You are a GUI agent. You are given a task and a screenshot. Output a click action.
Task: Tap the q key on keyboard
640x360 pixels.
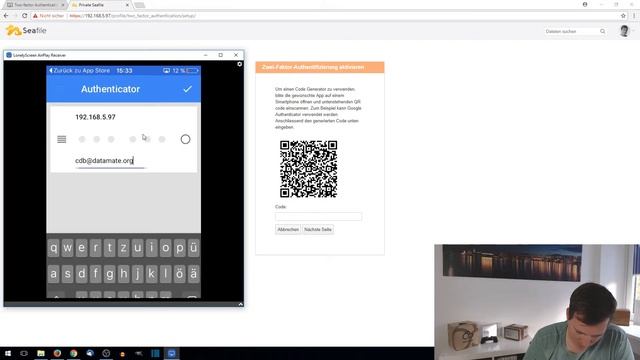tap(53, 248)
